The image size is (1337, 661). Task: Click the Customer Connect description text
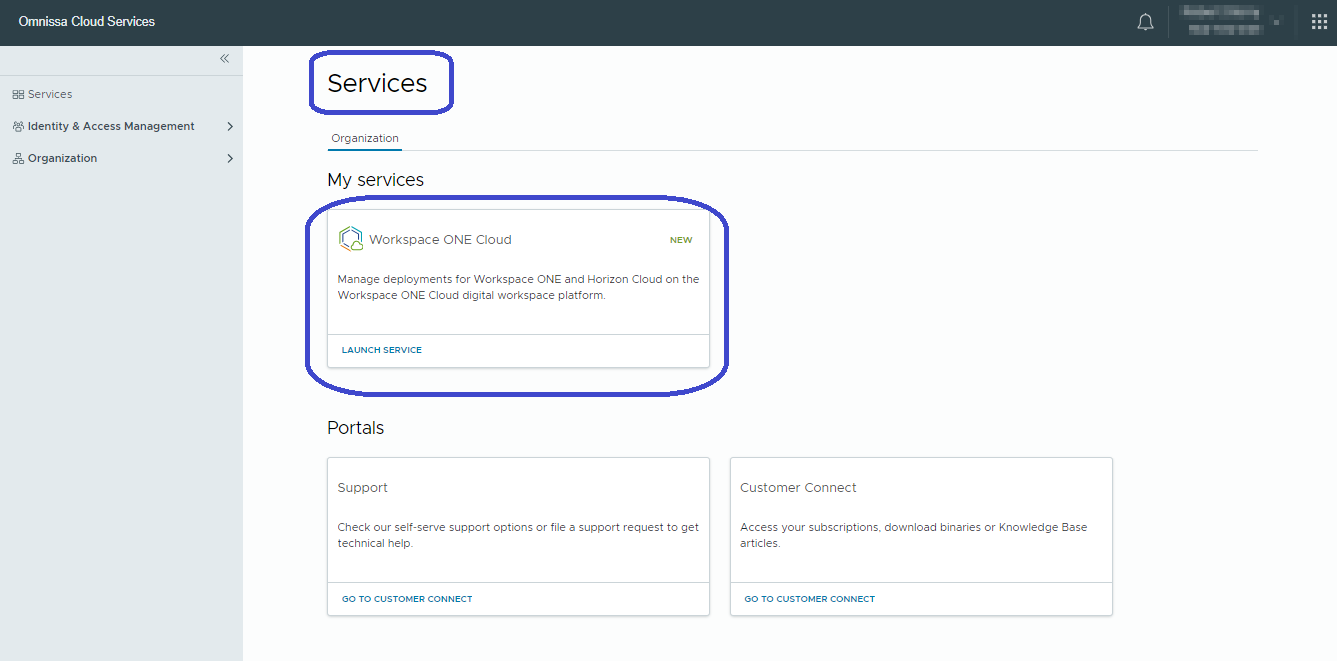pos(914,535)
